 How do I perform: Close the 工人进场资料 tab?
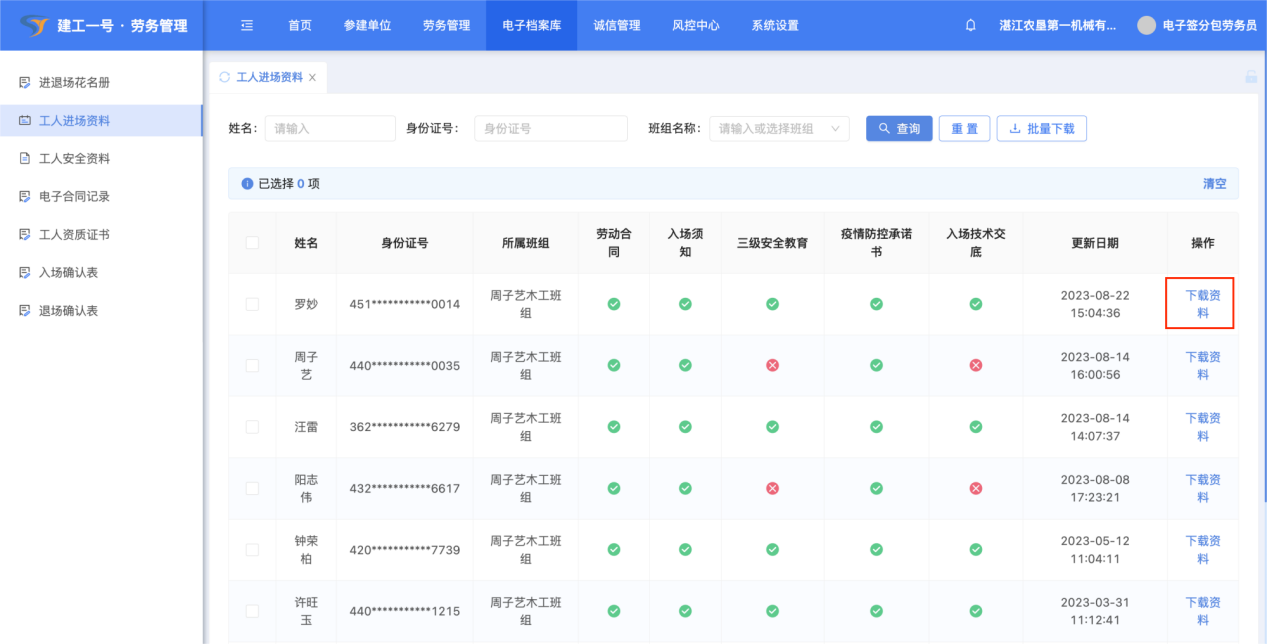[x=312, y=77]
